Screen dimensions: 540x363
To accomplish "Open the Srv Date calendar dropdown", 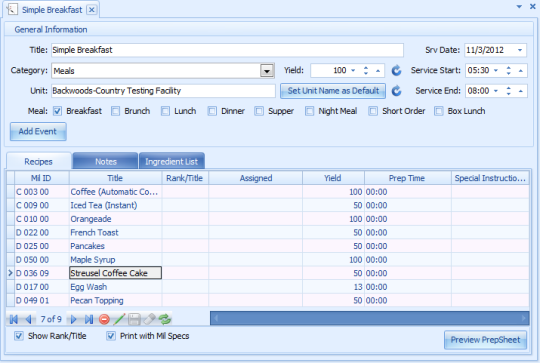I will coord(520,50).
